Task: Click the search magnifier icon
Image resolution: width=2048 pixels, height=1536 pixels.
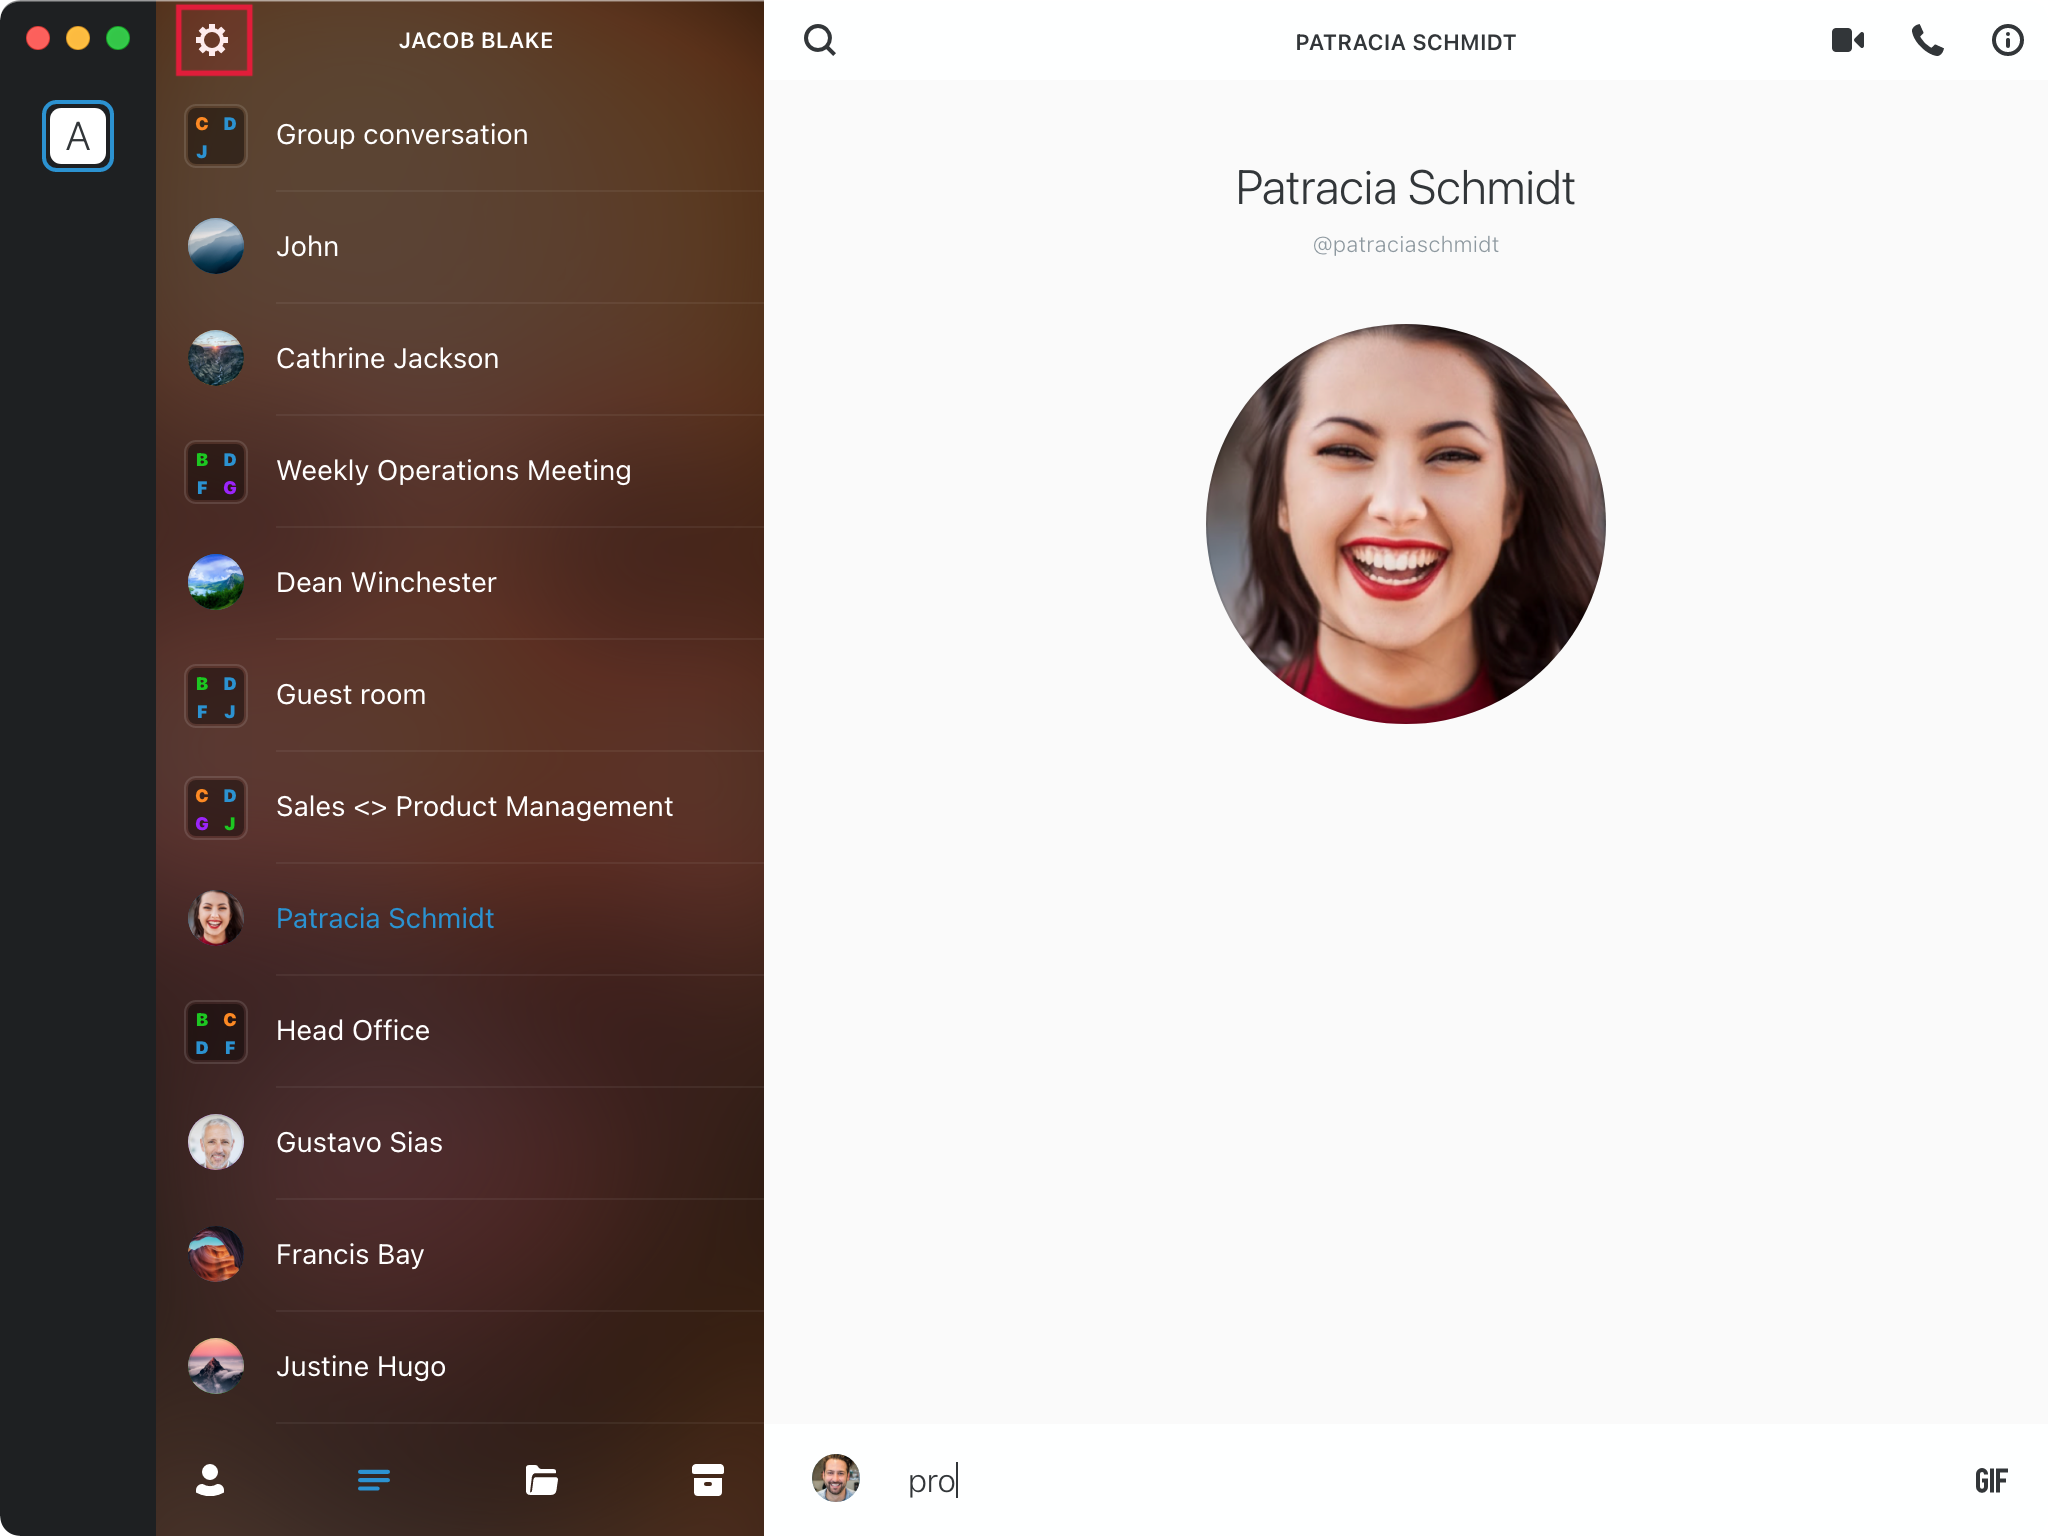Action: [x=820, y=40]
